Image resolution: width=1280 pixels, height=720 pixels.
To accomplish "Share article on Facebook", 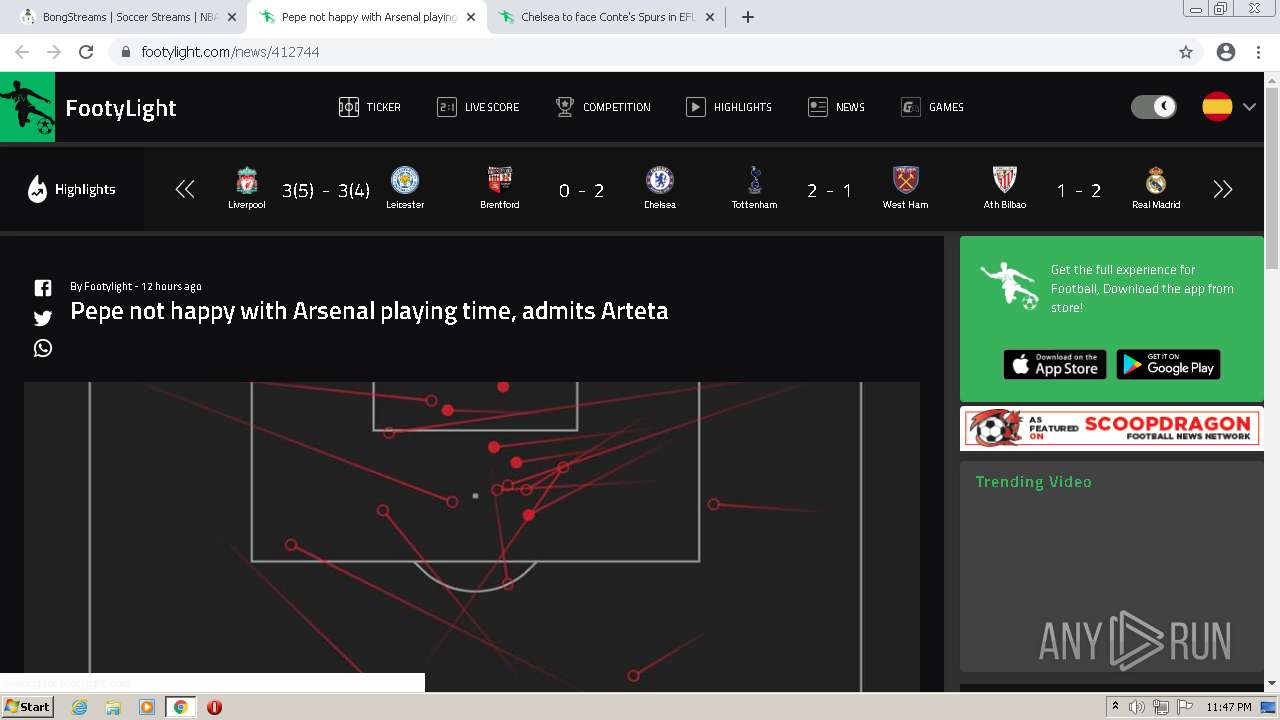I will pos(43,288).
